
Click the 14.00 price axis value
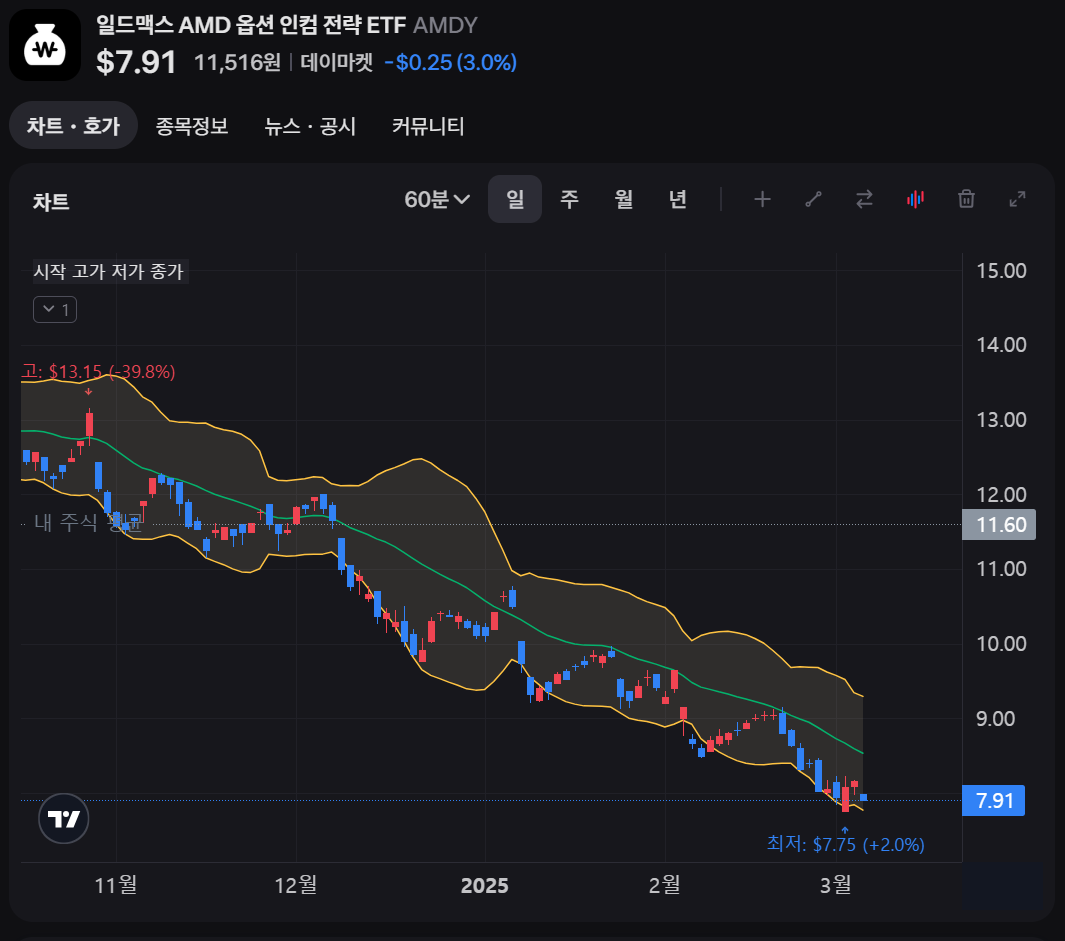click(1001, 345)
